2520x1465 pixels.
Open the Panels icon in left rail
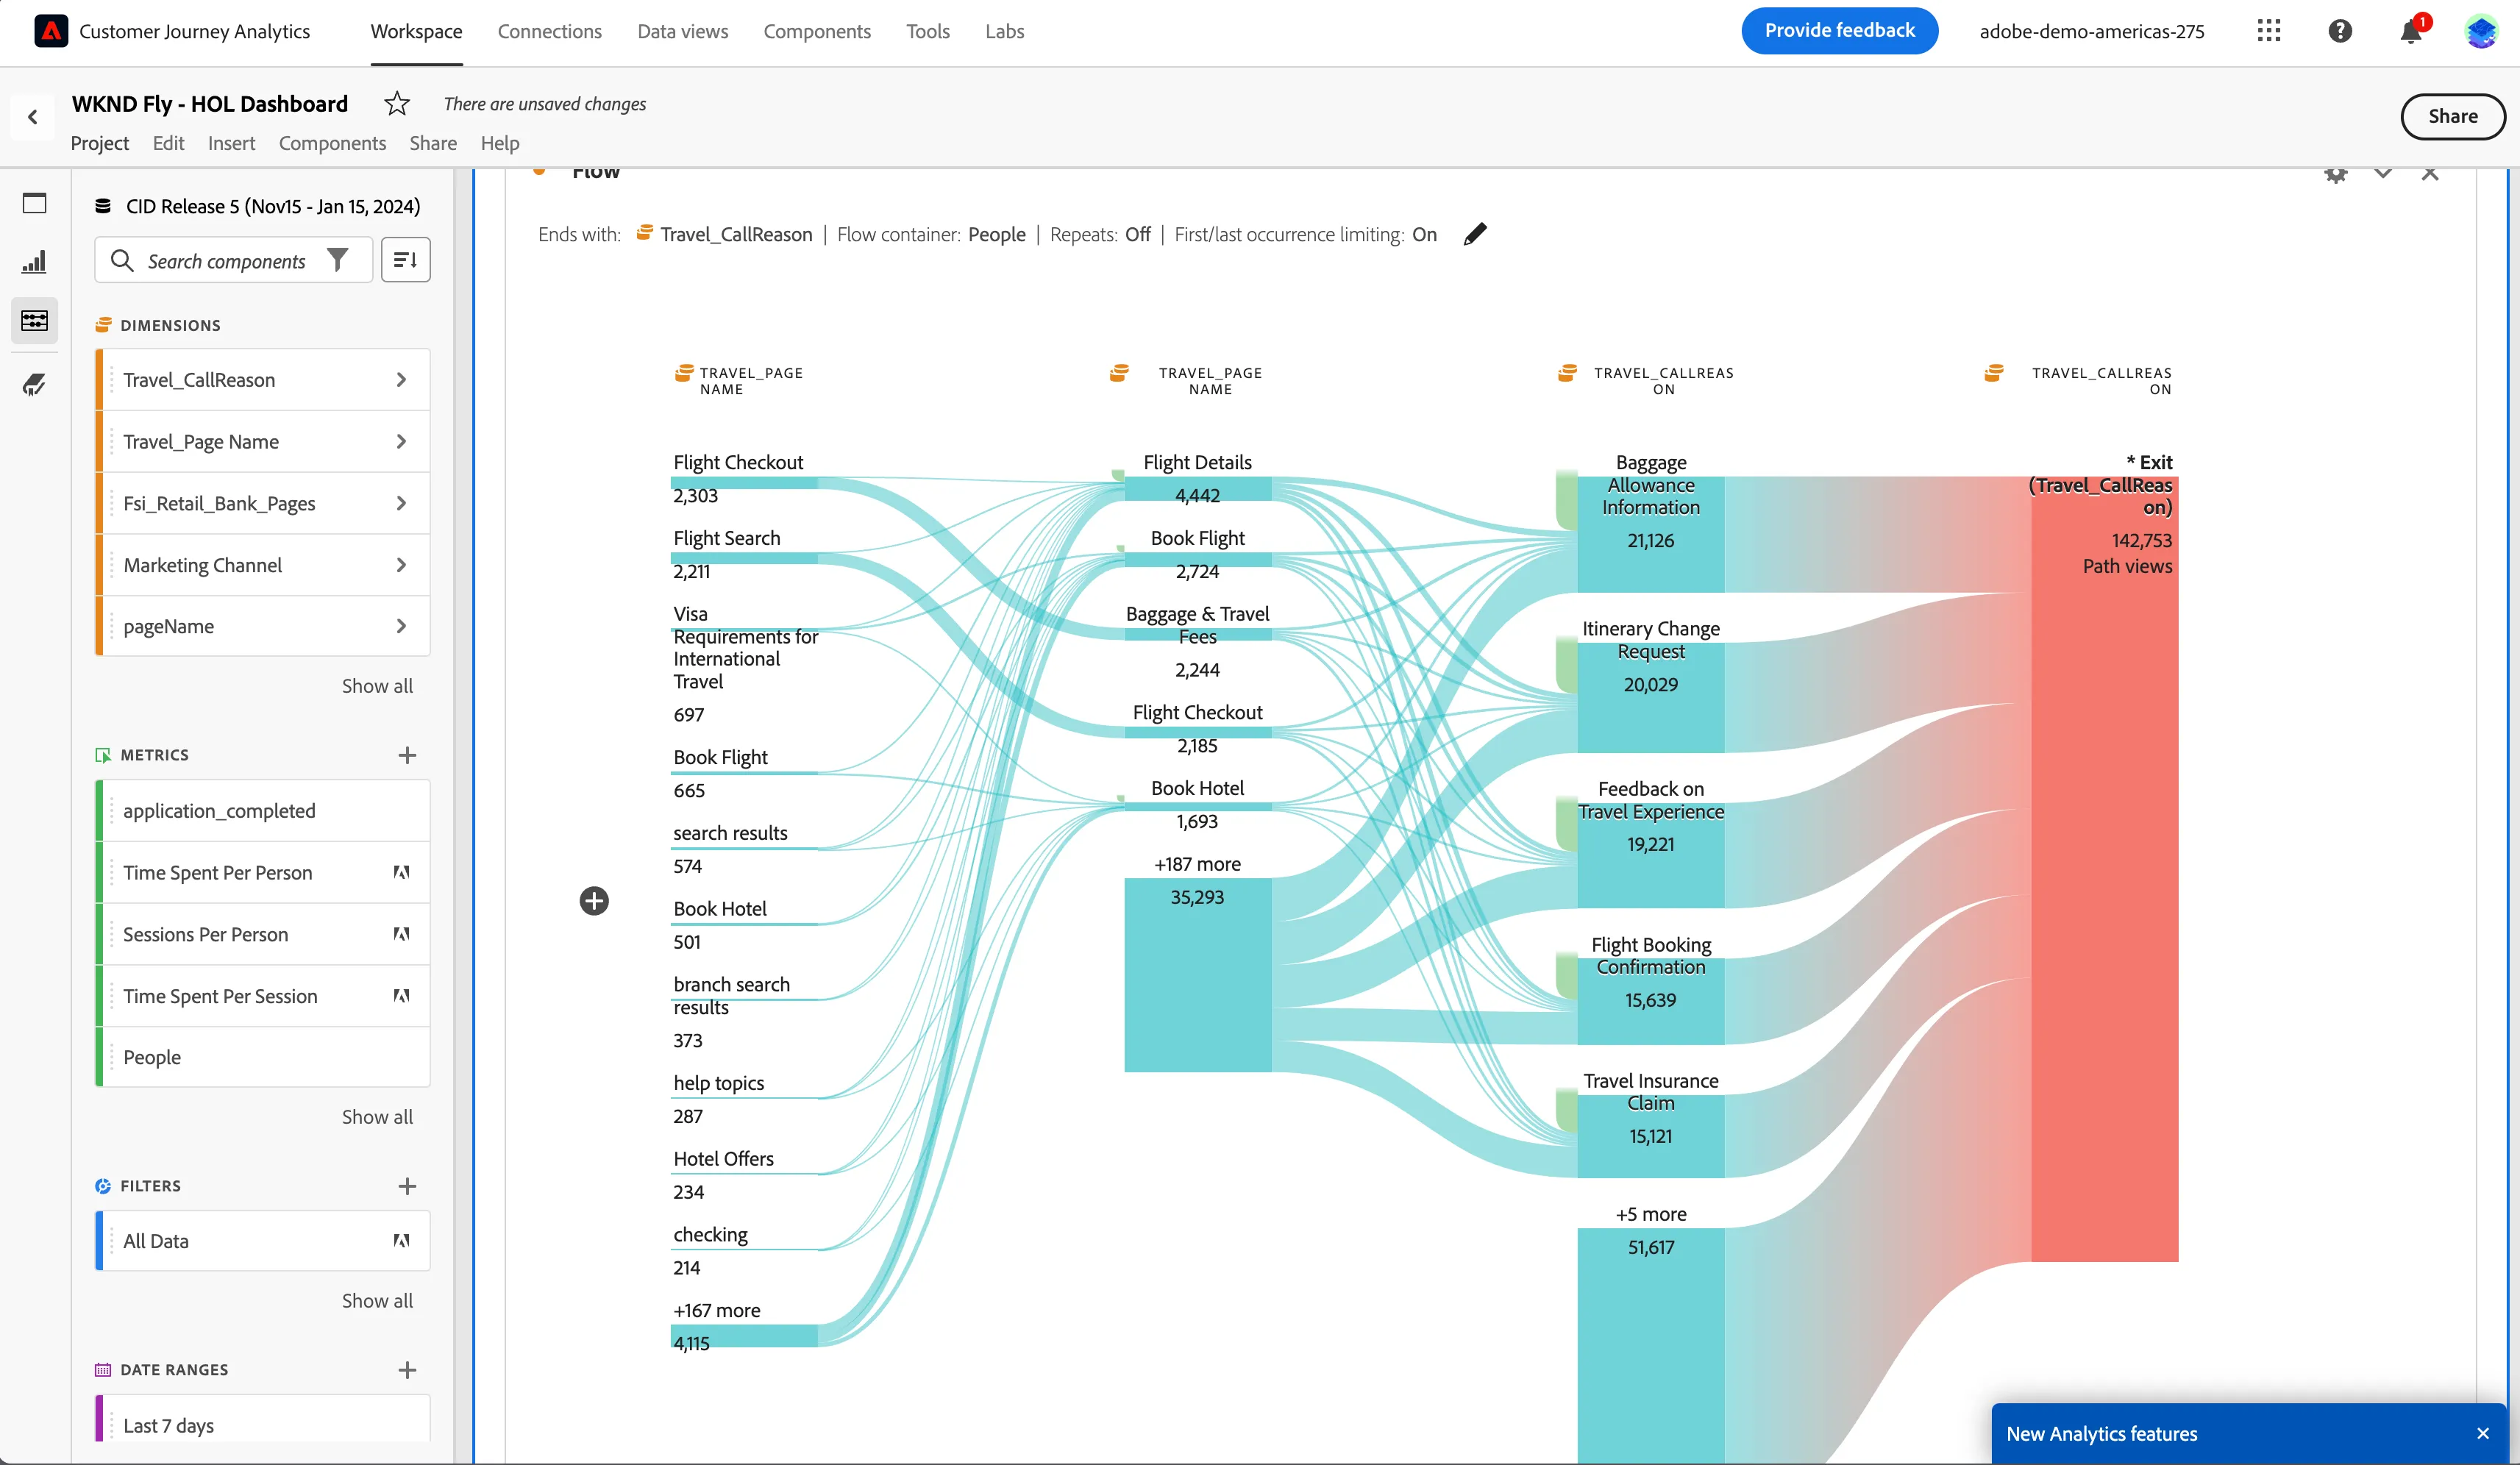point(35,203)
